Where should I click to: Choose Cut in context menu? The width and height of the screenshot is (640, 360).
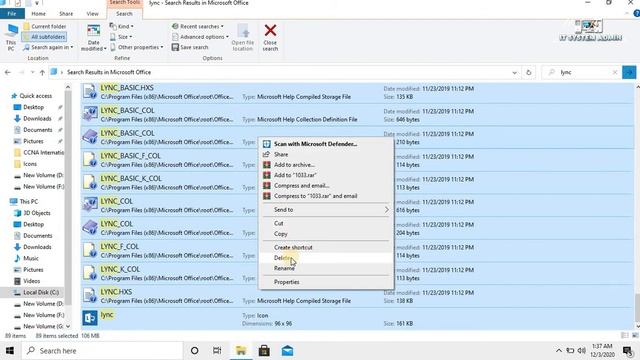point(326,223)
